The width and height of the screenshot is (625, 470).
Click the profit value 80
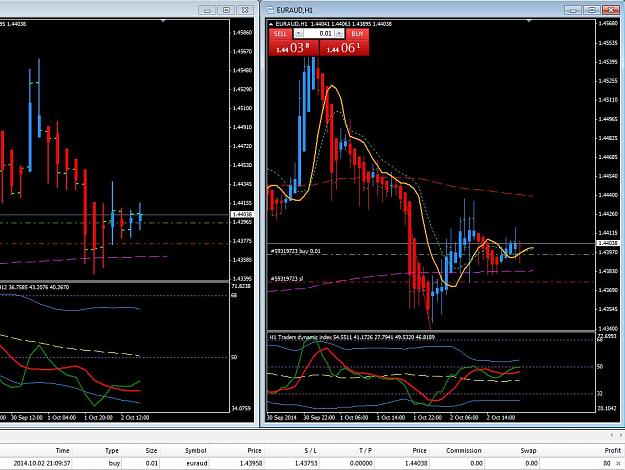pos(607,463)
